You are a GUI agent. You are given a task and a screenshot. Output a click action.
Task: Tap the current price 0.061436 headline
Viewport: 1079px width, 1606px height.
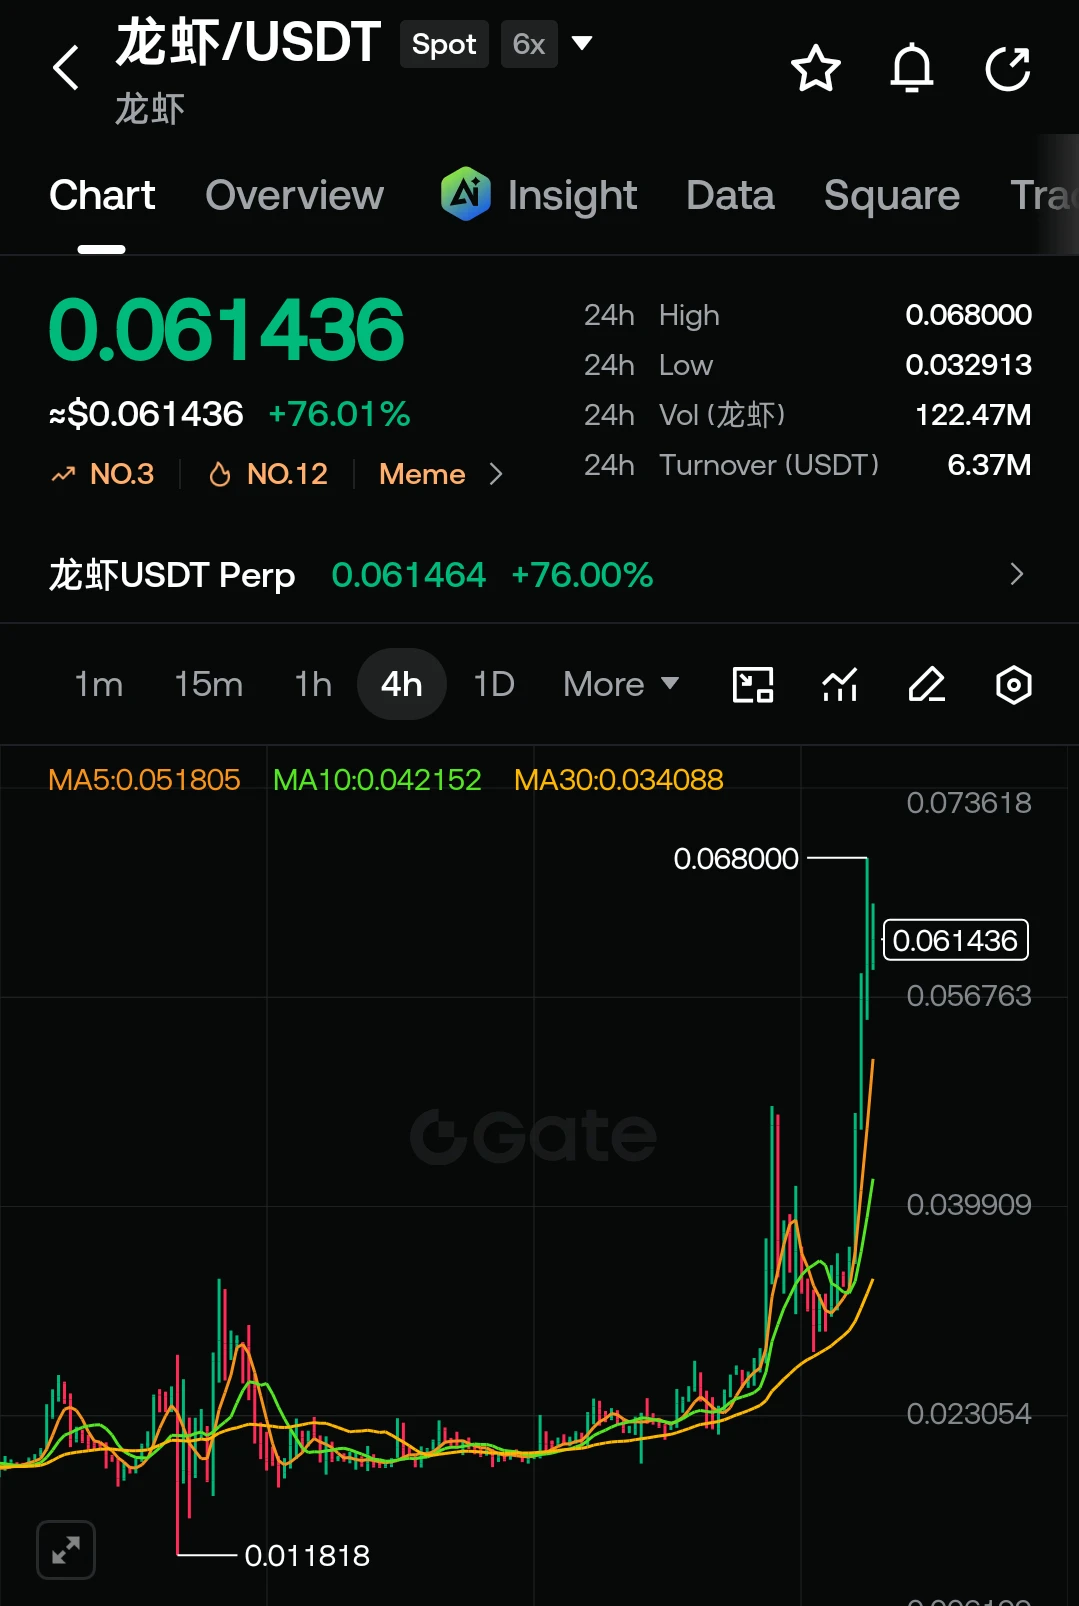pos(226,330)
